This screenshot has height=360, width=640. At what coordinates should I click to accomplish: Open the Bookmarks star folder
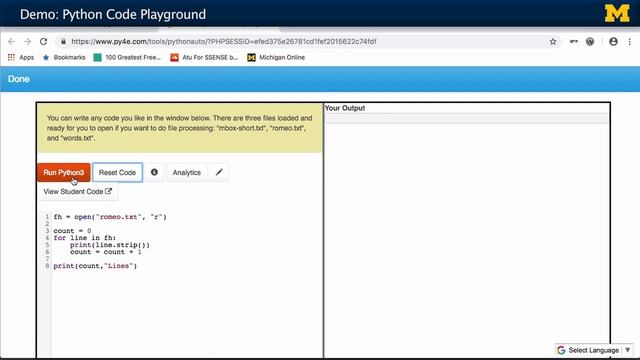coord(64,58)
